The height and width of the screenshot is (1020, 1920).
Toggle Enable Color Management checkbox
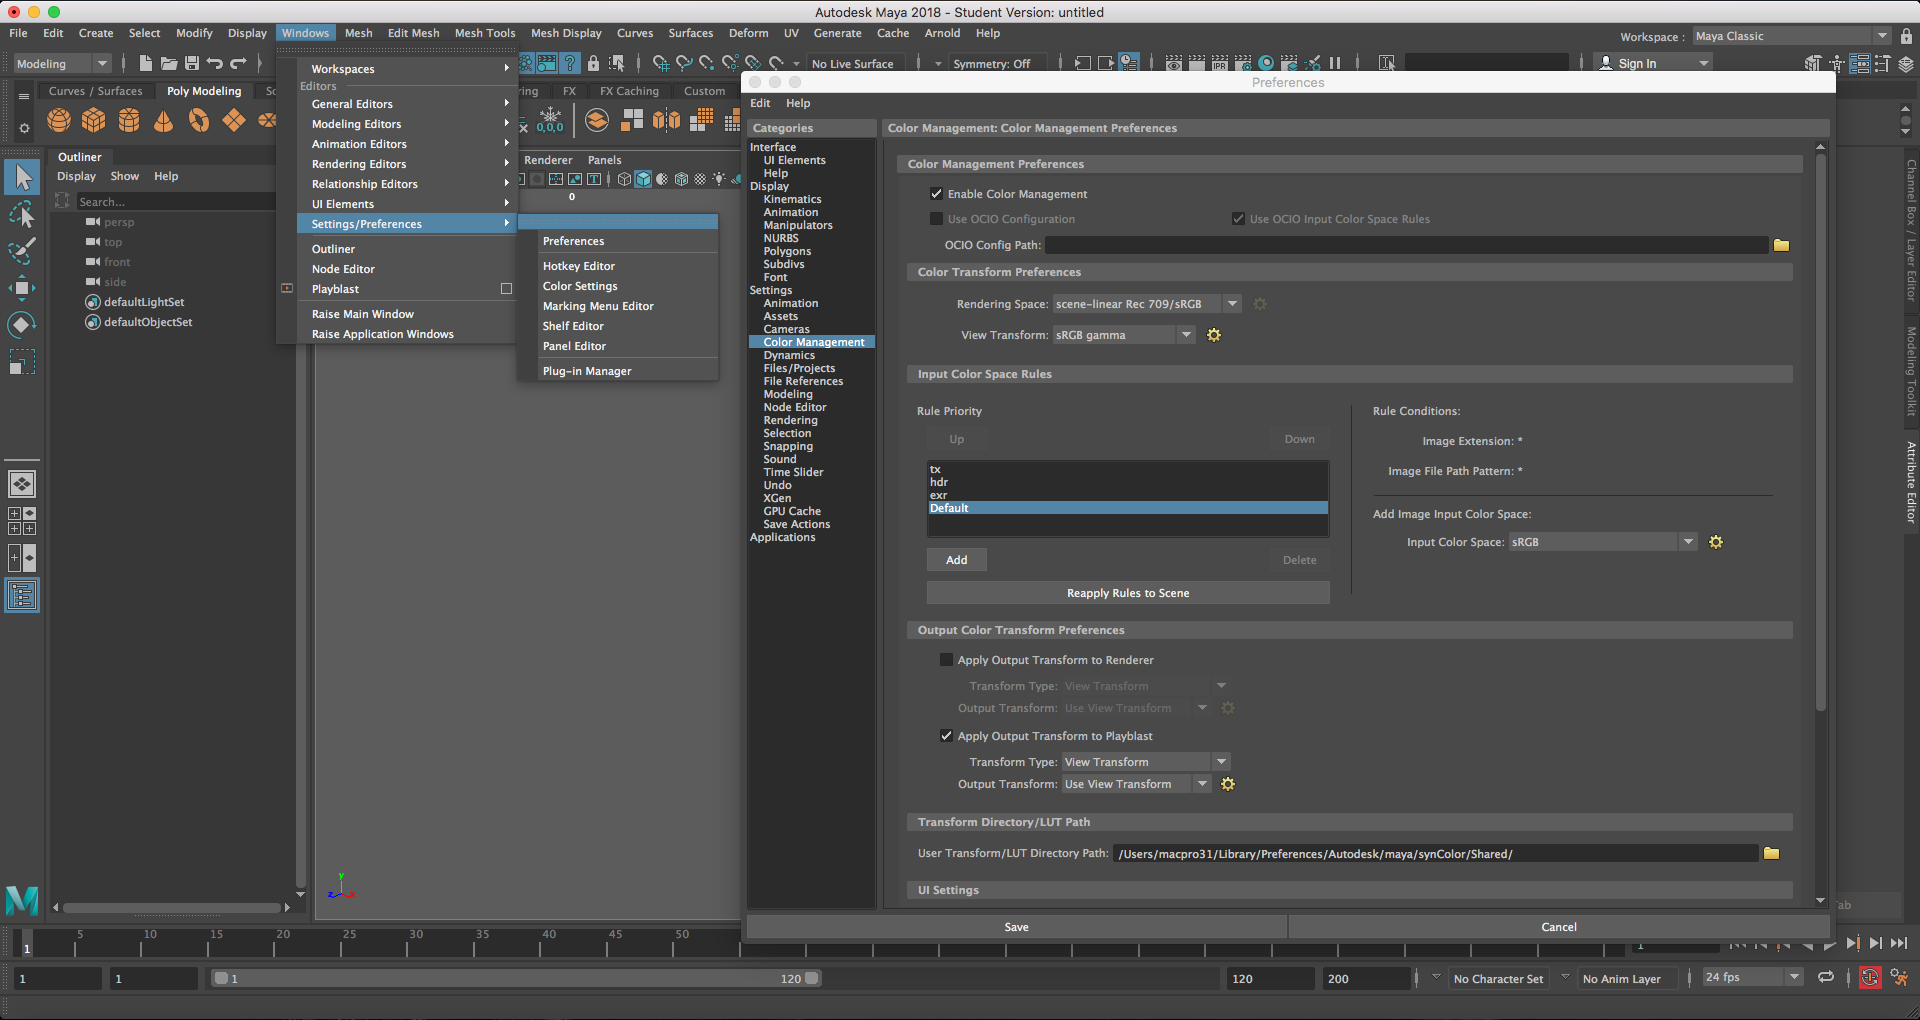(x=936, y=194)
